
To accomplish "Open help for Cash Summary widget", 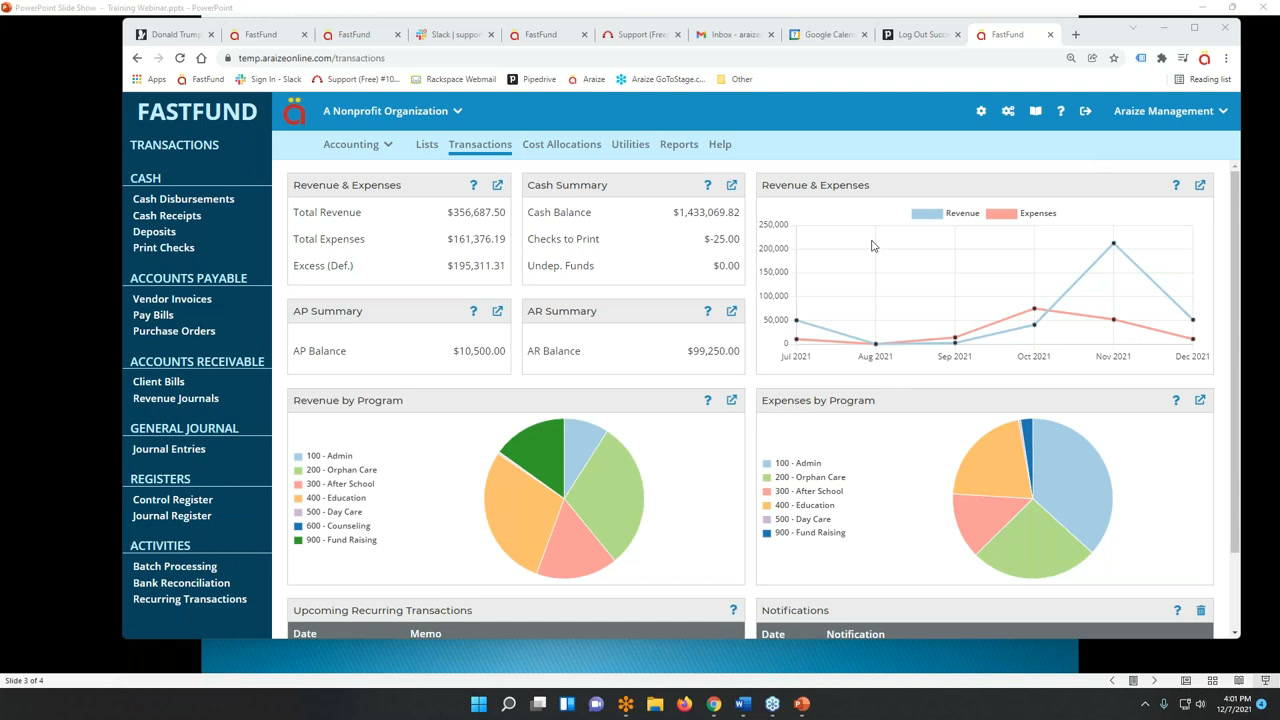I will [708, 185].
